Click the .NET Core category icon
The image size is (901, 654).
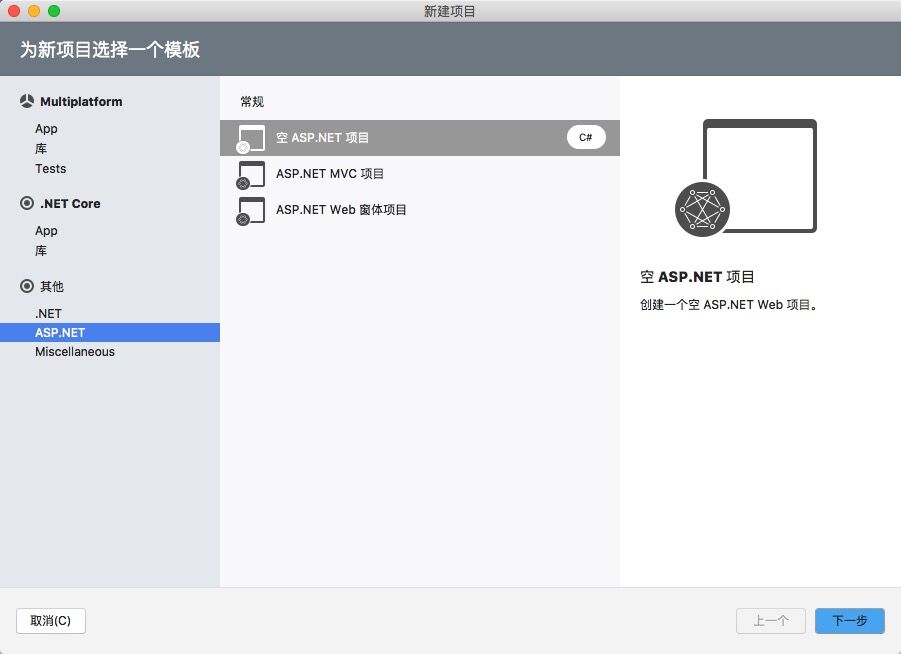(26, 203)
